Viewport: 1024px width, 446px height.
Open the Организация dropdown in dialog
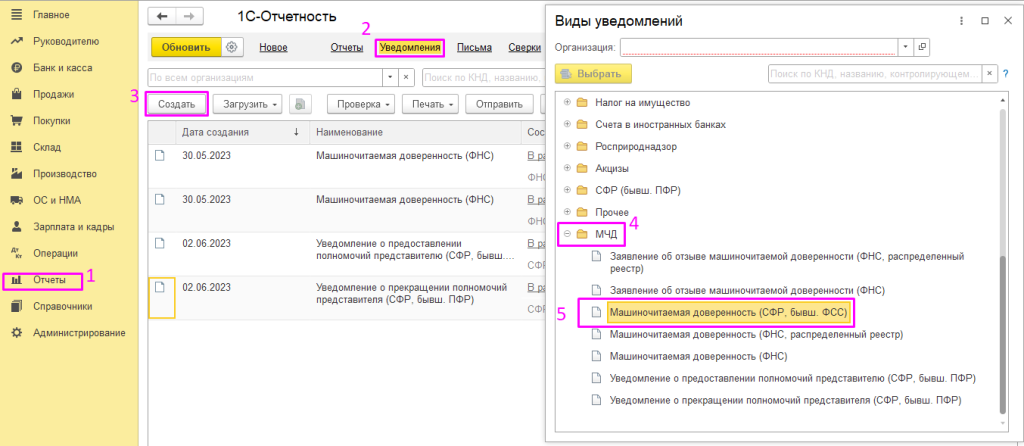coord(906,47)
